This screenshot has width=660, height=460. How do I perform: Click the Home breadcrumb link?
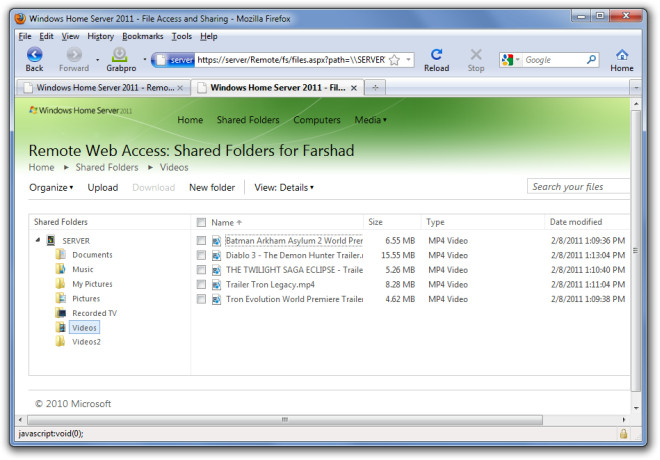pos(41,168)
